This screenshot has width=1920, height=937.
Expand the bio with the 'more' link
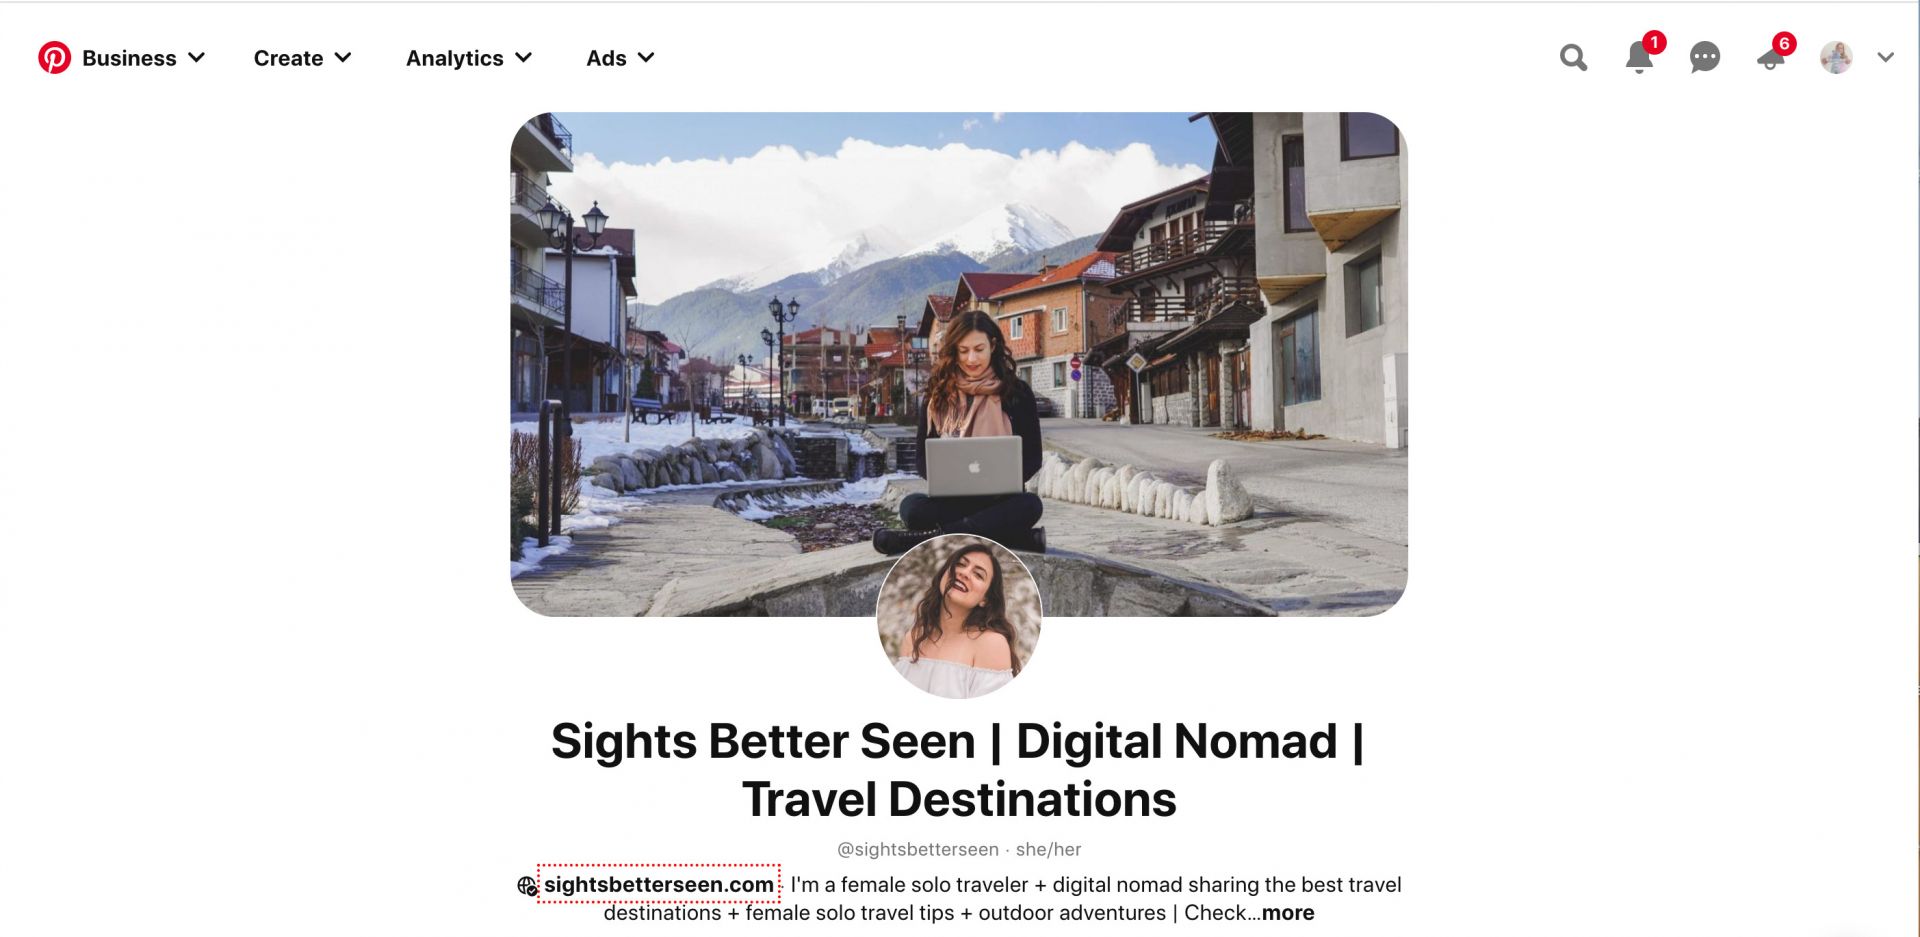tap(1288, 913)
